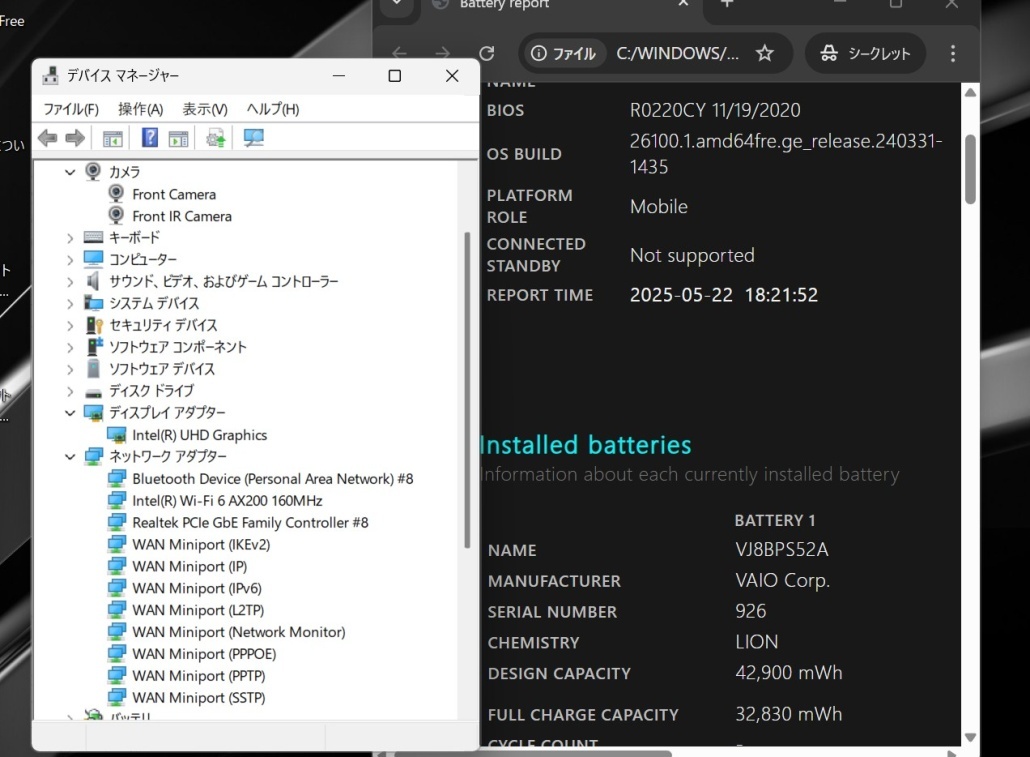Click the Realtek PCIe GbE controller icon
Viewport: 1030px width, 757px height.
pyautogui.click(x=116, y=522)
